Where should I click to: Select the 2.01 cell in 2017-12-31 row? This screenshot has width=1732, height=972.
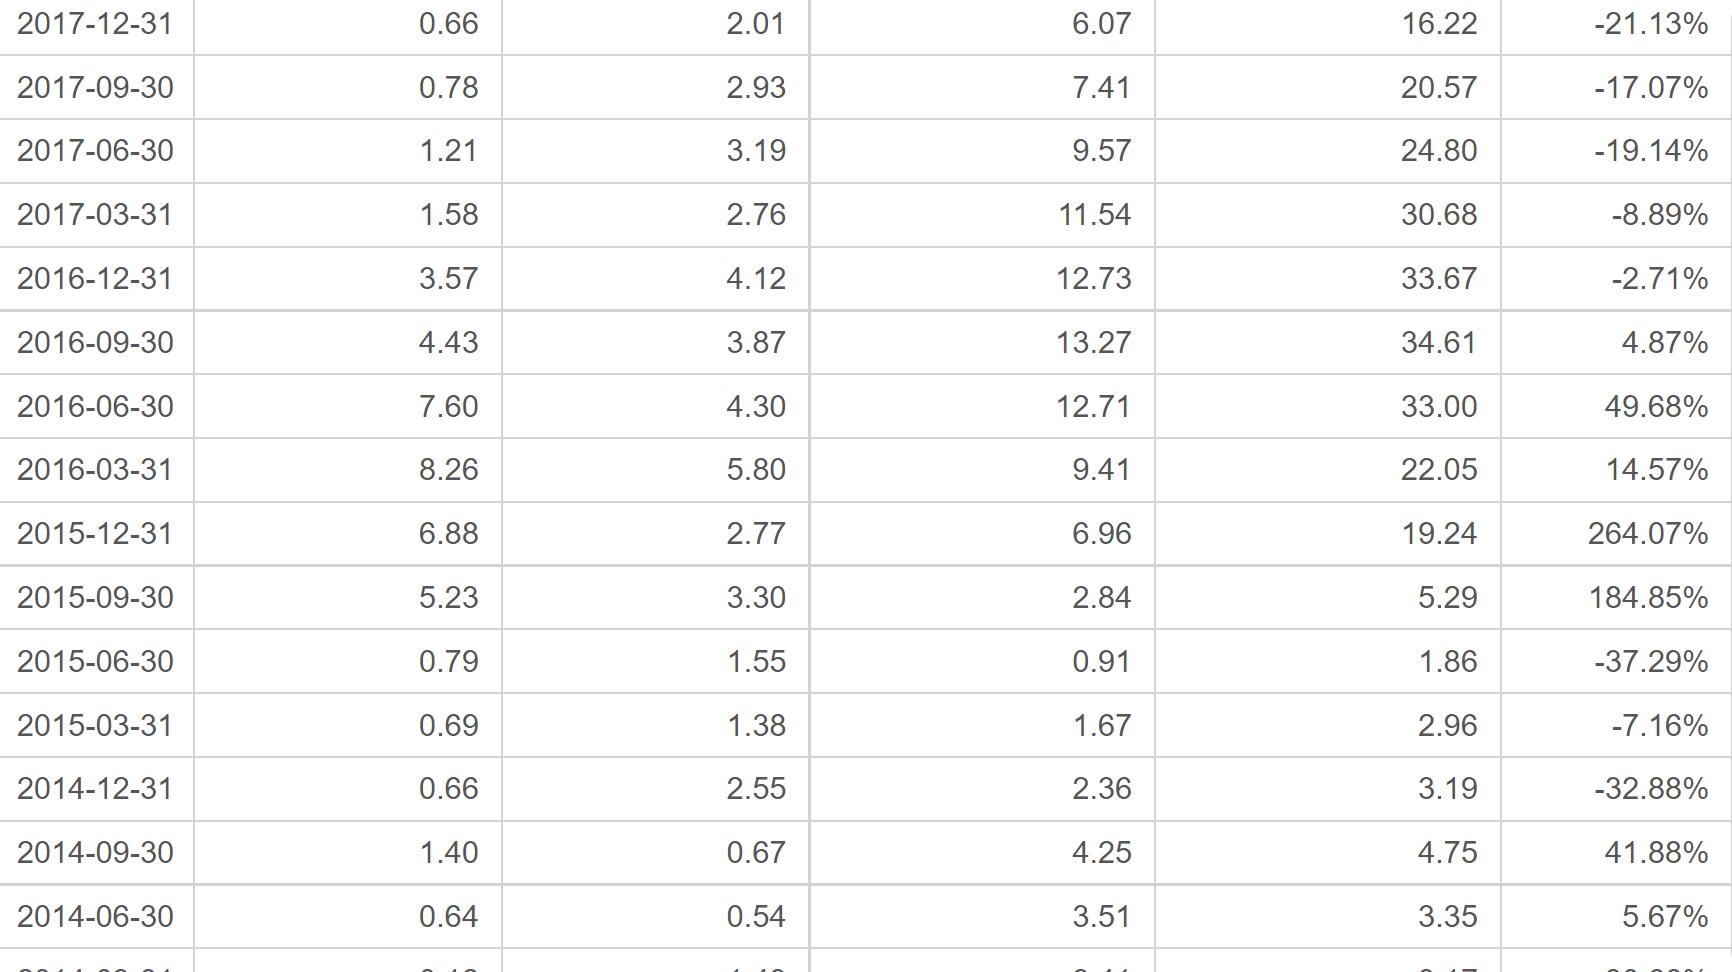(x=655, y=24)
